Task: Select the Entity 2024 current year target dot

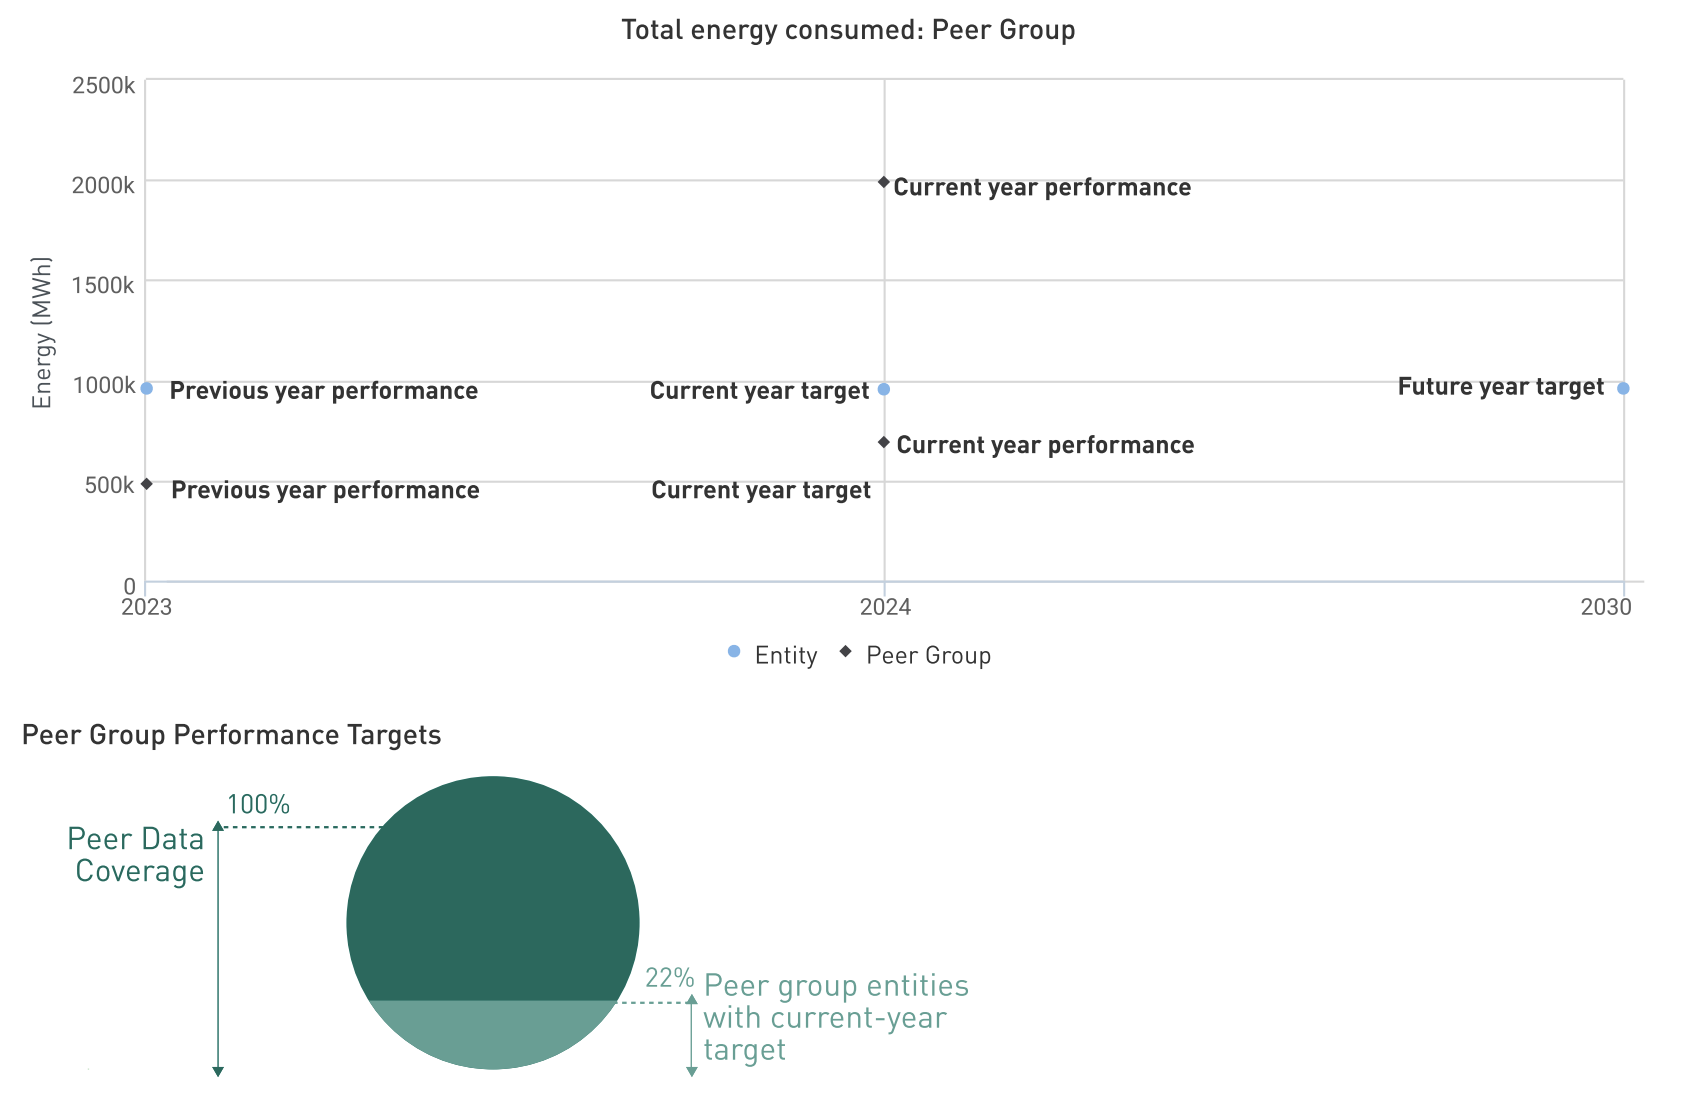Action: (884, 389)
